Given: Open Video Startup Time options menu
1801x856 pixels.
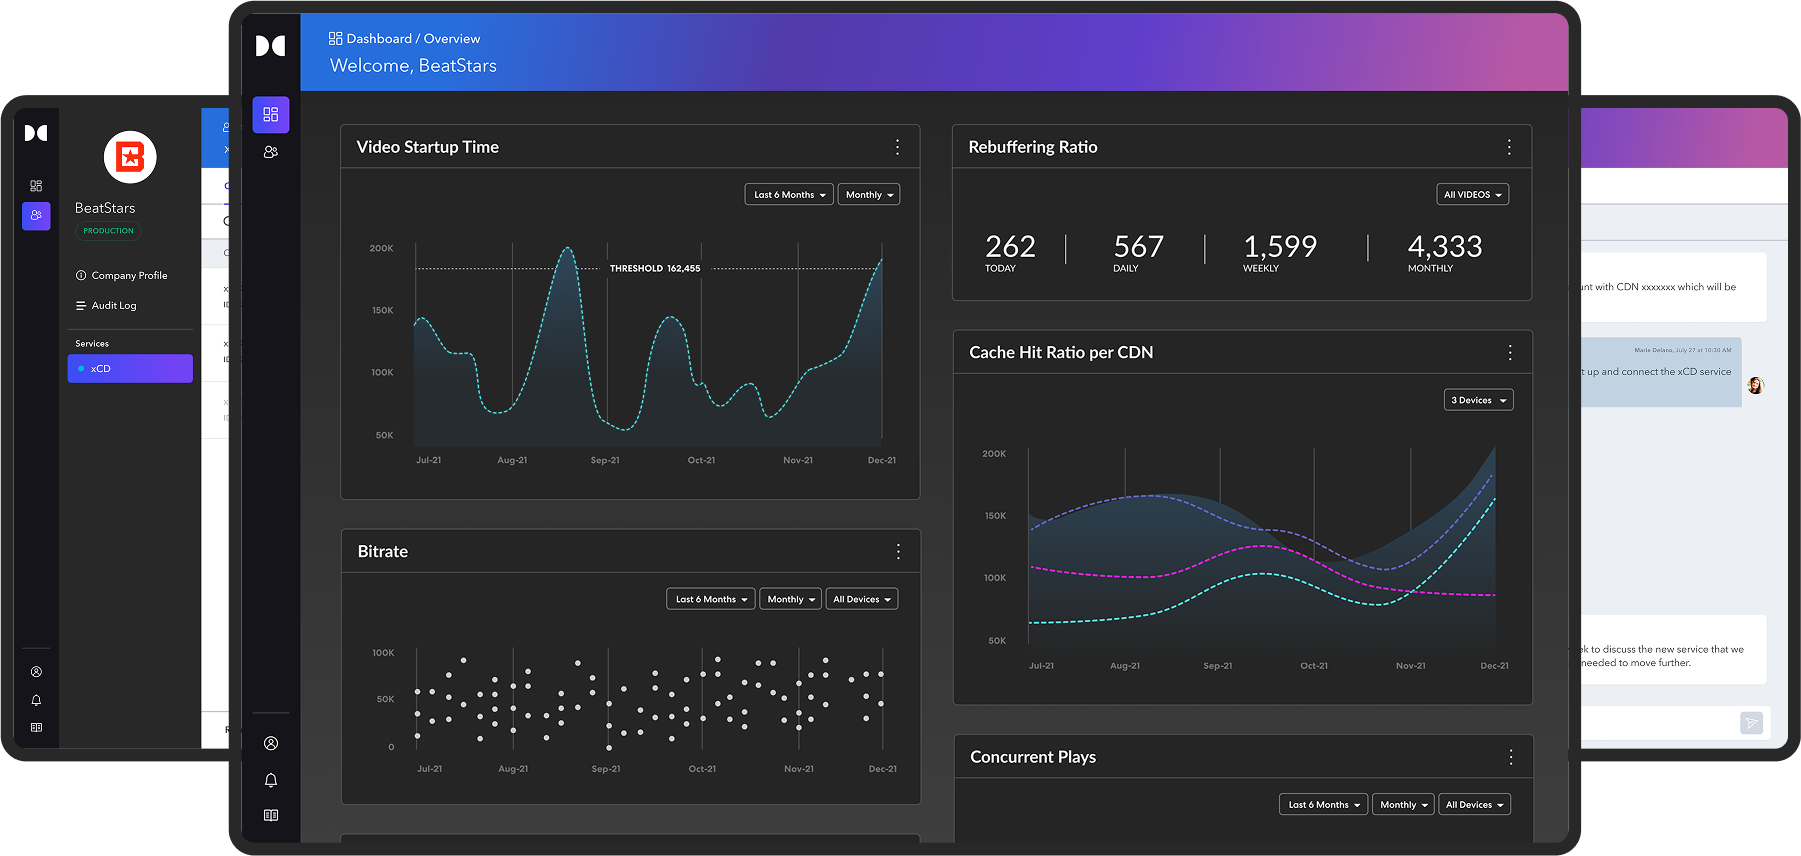Looking at the screenshot, I should tap(897, 147).
